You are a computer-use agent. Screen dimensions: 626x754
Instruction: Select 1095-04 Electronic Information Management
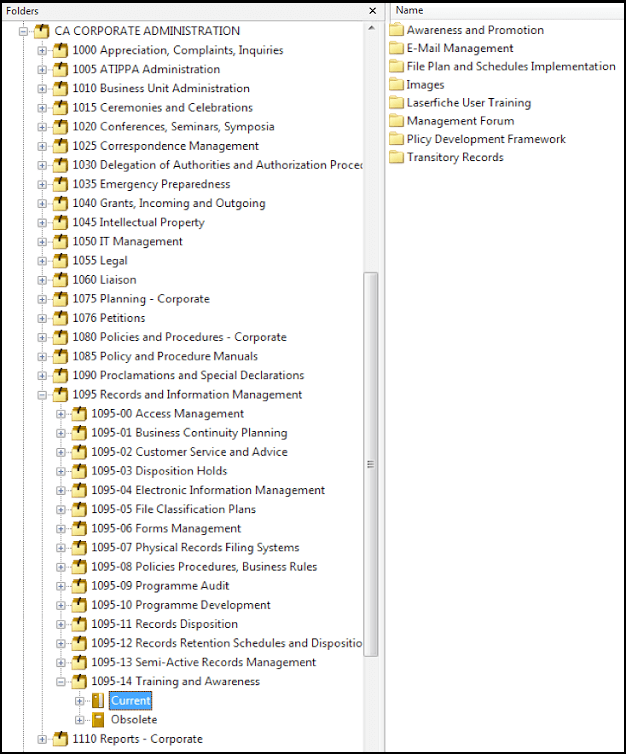point(208,490)
